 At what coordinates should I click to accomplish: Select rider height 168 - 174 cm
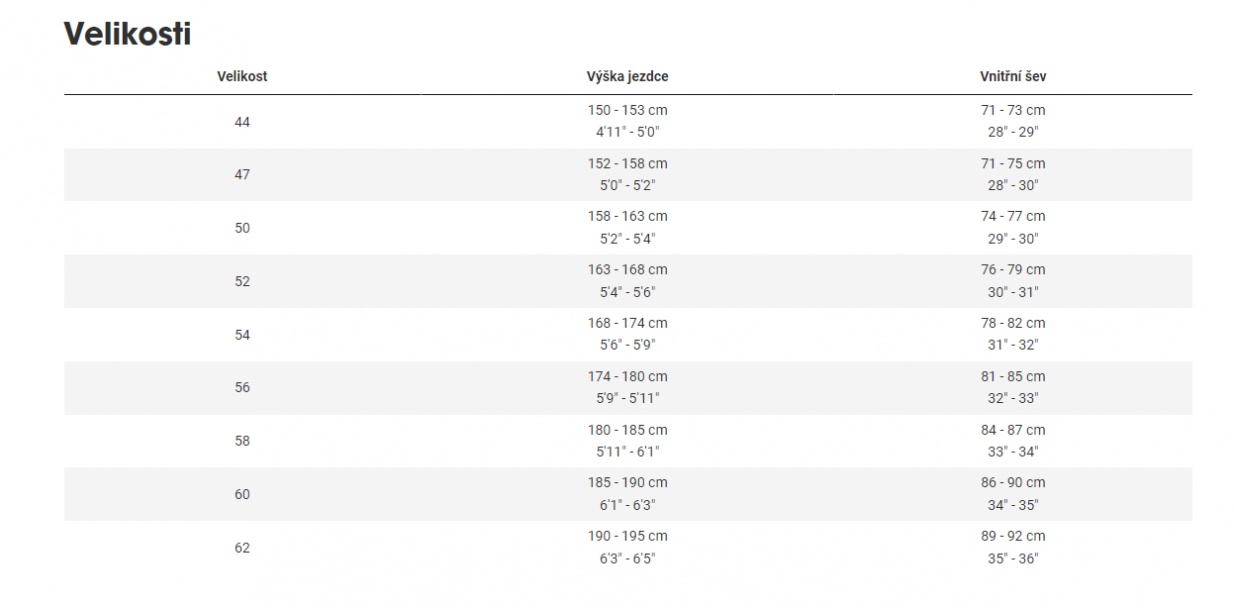point(627,323)
